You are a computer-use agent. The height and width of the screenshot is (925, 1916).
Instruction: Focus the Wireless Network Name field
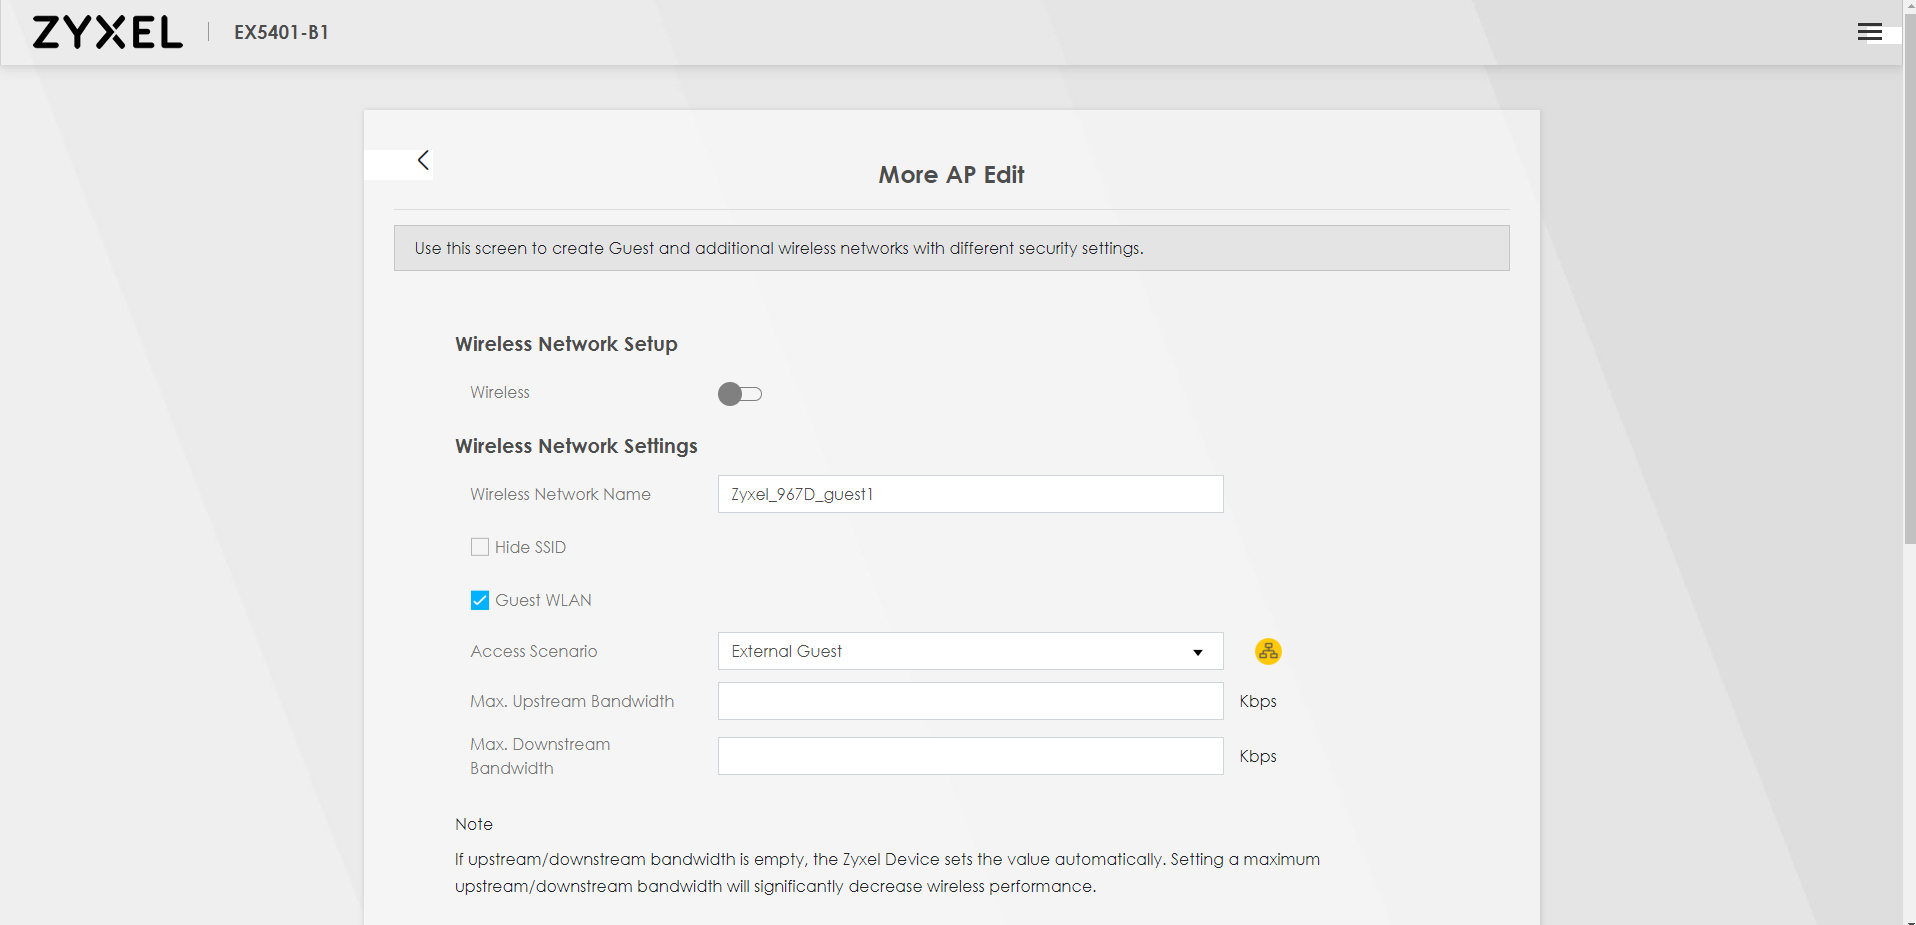tap(969, 494)
